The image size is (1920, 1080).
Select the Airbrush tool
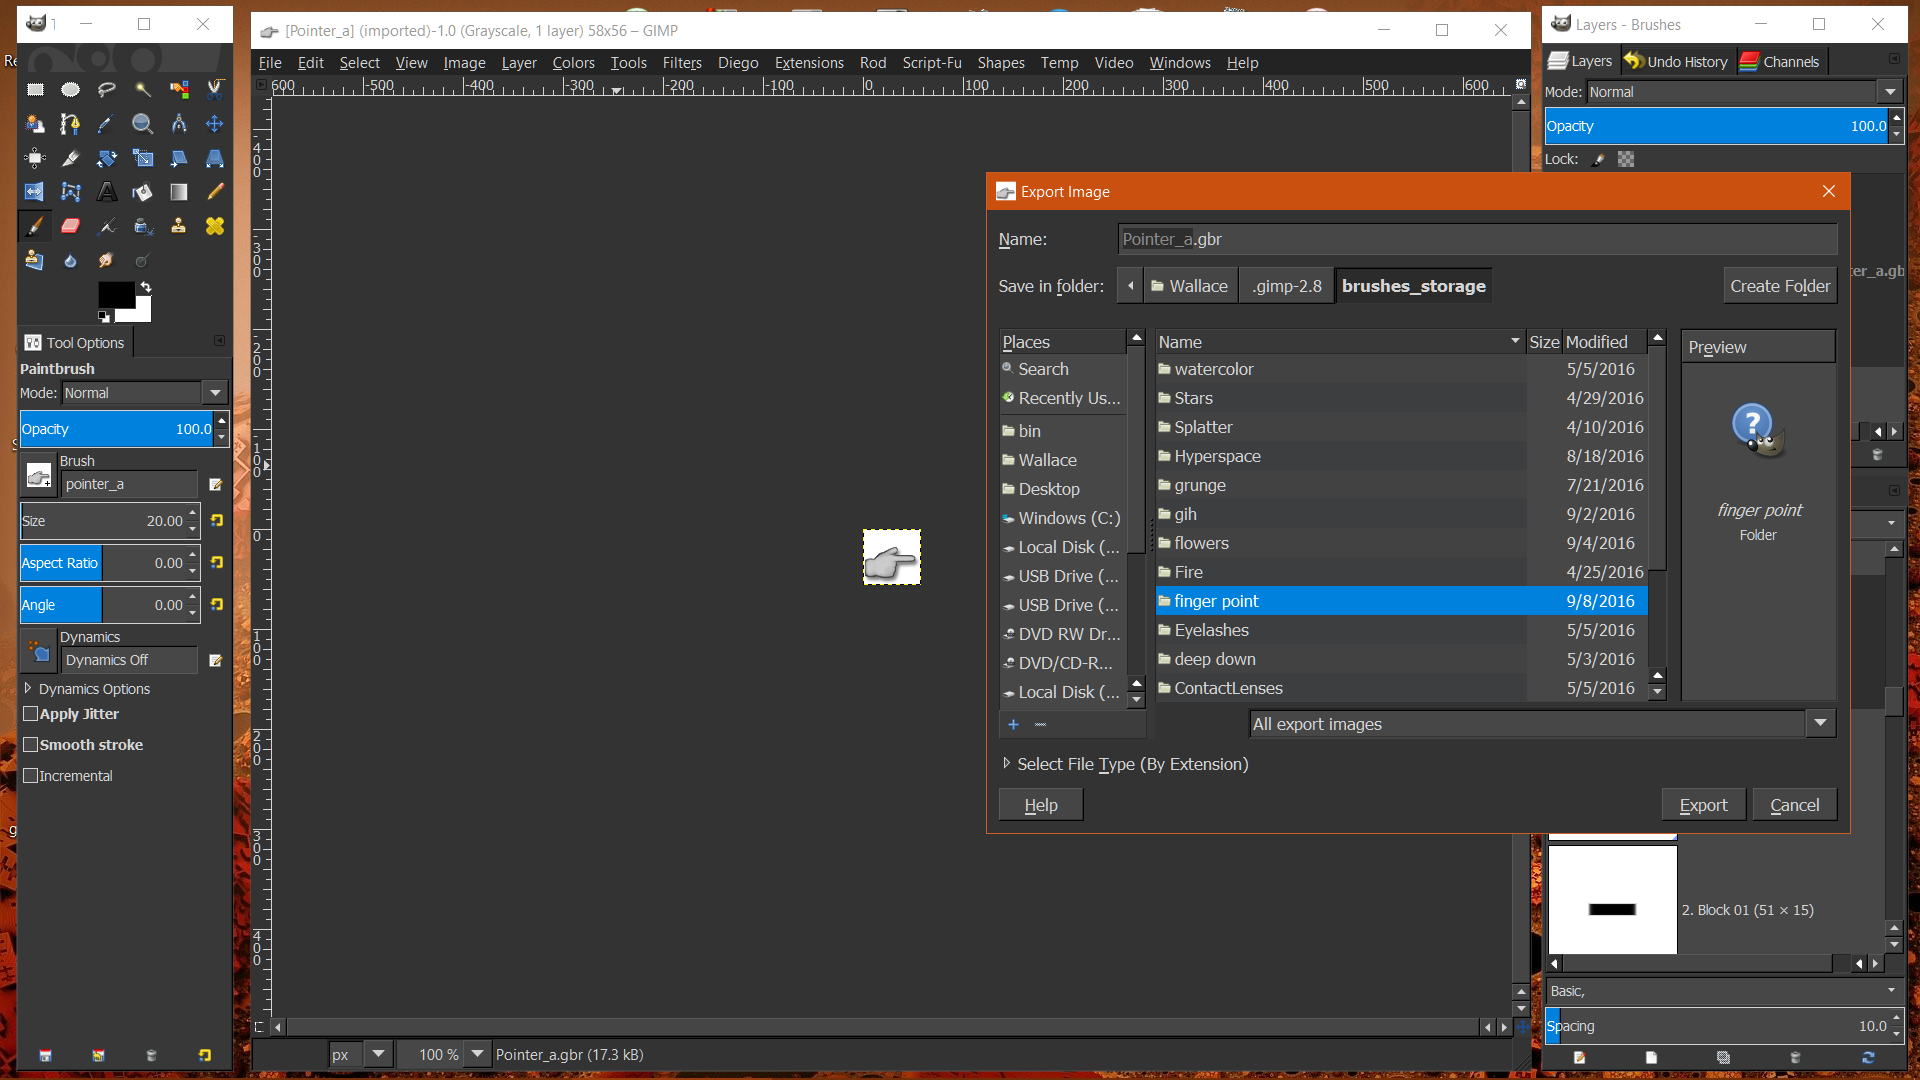point(106,226)
